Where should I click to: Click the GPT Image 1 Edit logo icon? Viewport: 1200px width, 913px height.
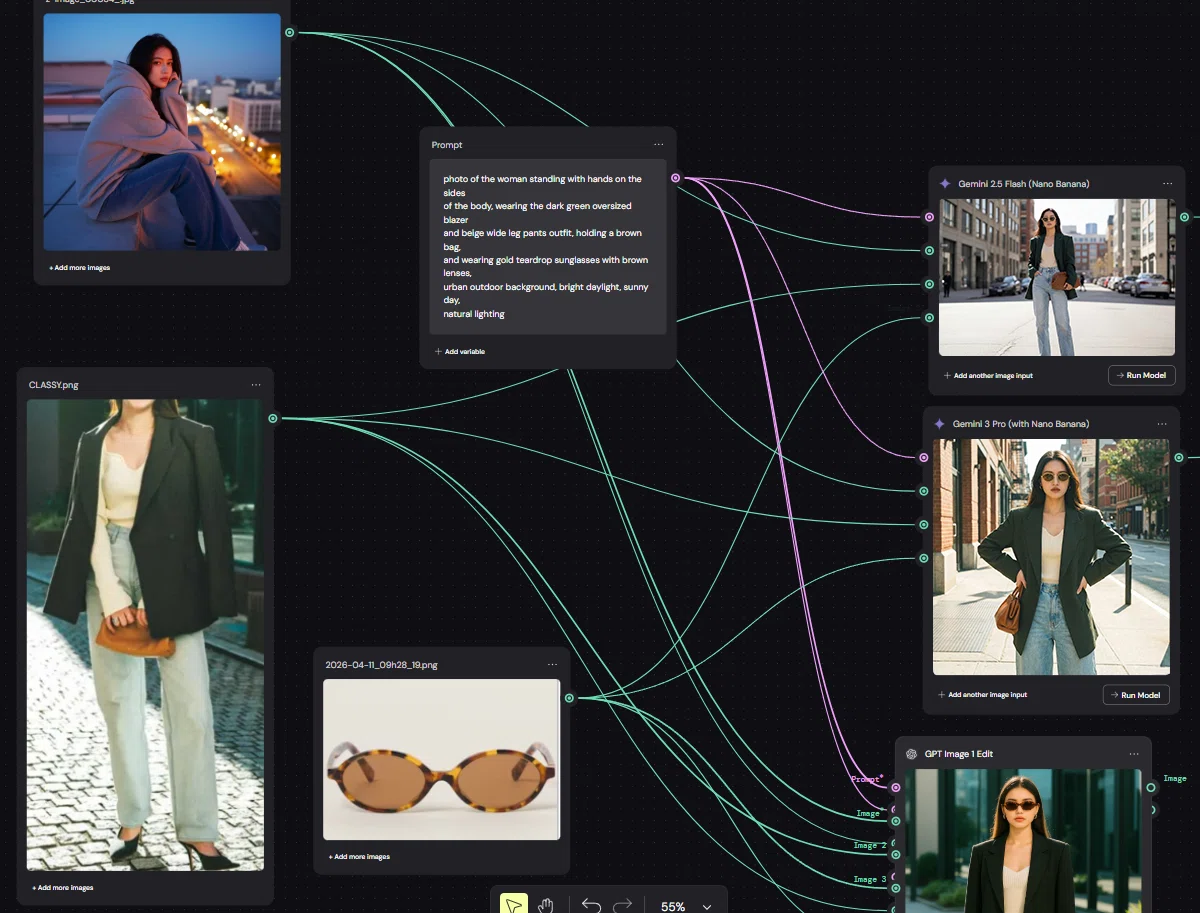(x=911, y=754)
